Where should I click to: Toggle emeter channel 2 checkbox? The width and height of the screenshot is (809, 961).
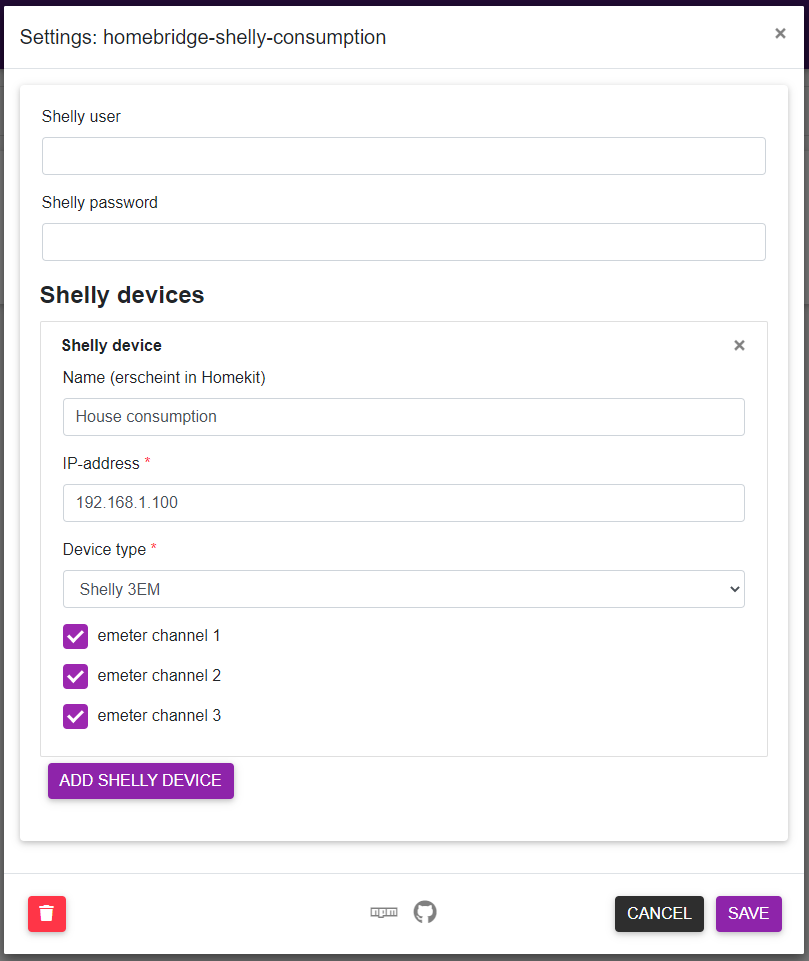pos(75,676)
